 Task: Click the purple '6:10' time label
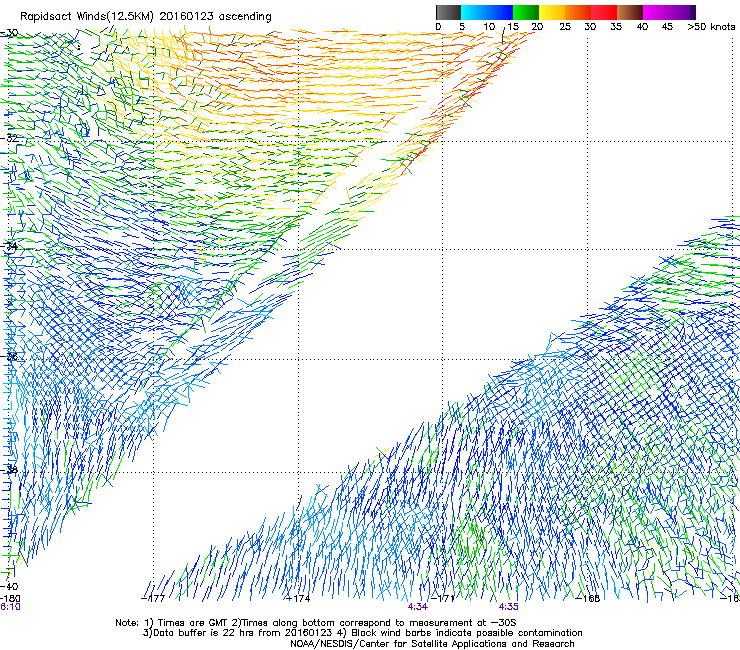click(10, 607)
